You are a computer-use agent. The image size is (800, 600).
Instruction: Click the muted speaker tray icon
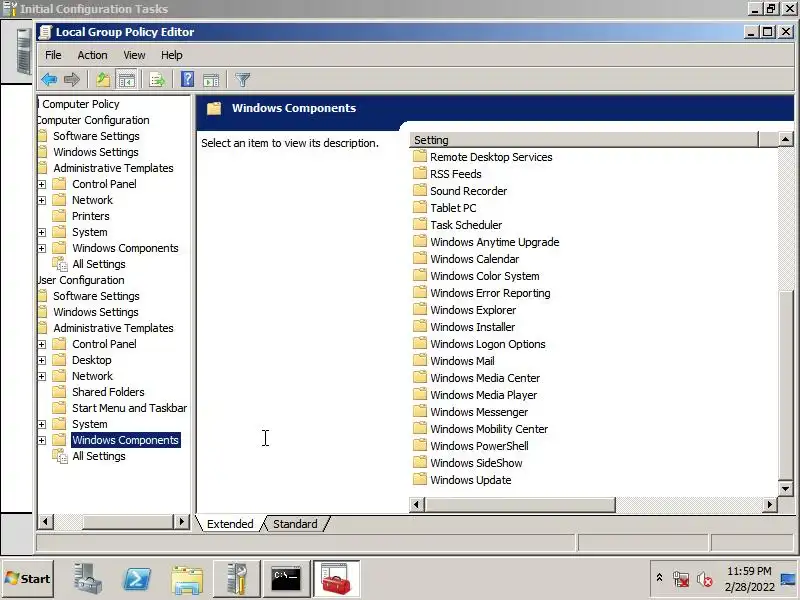coord(705,579)
